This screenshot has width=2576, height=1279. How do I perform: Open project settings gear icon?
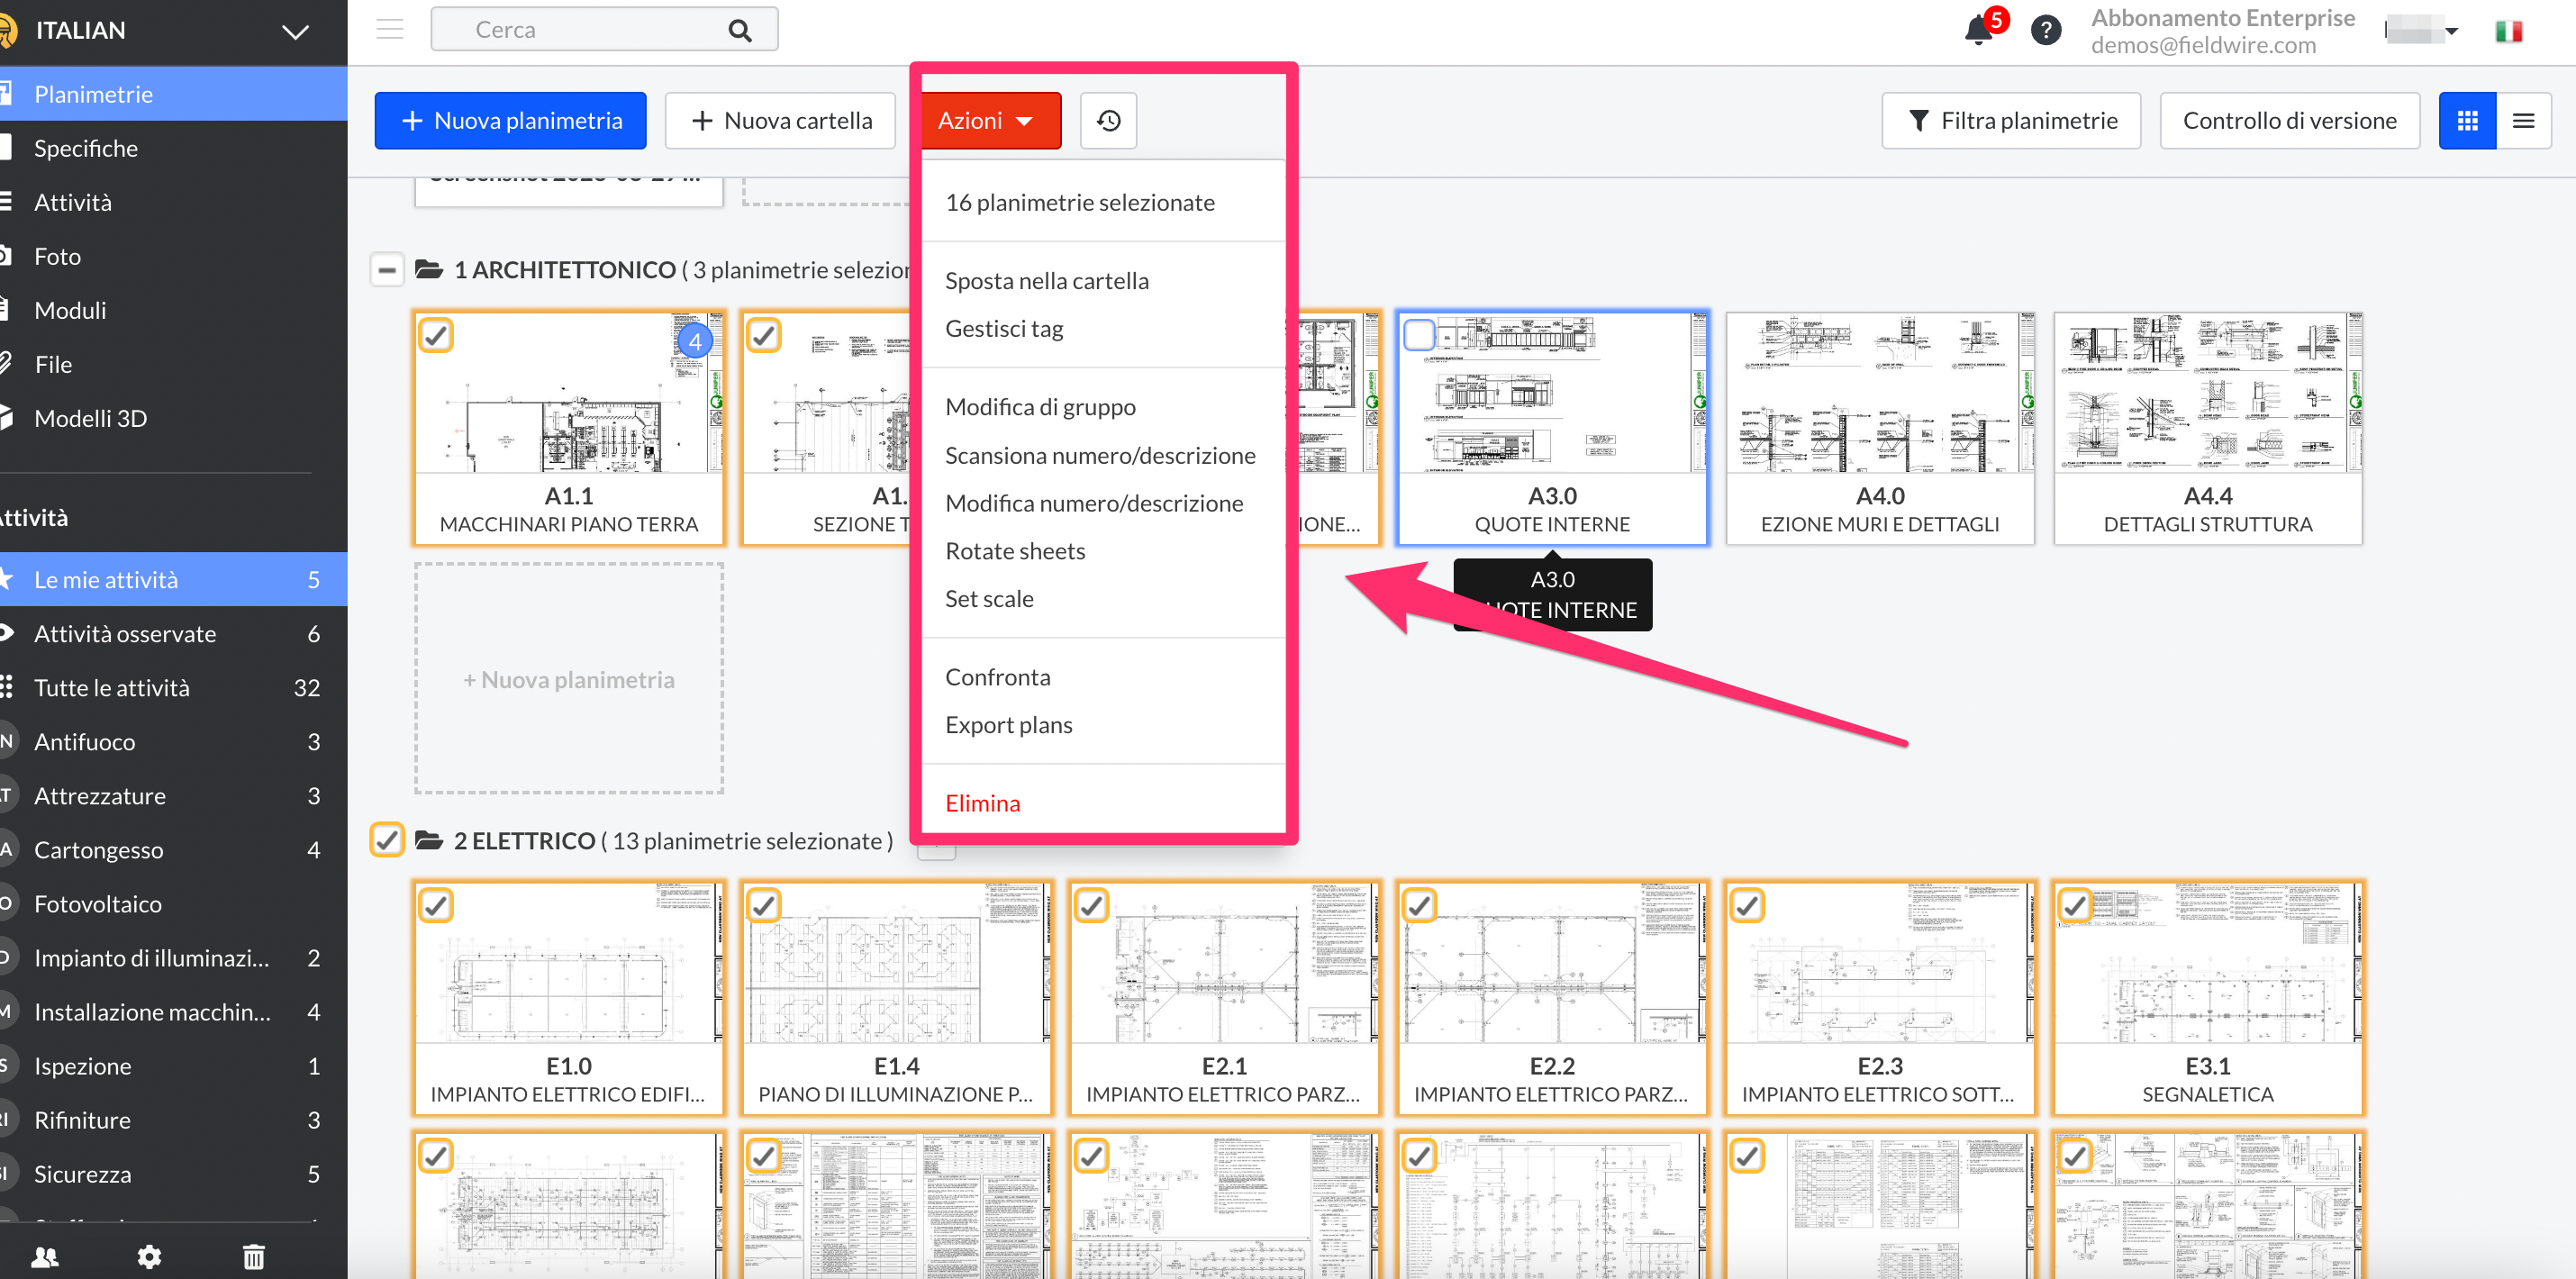[149, 1256]
